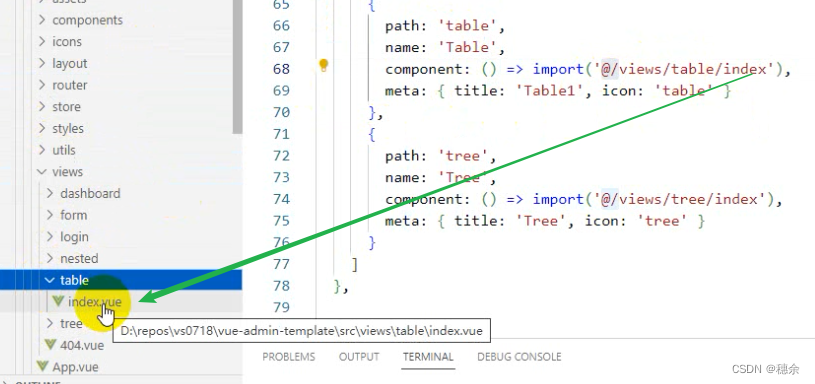815x384 pixels.
Task: Collapse the table folder chevron
Action: [x=50, y=280]
